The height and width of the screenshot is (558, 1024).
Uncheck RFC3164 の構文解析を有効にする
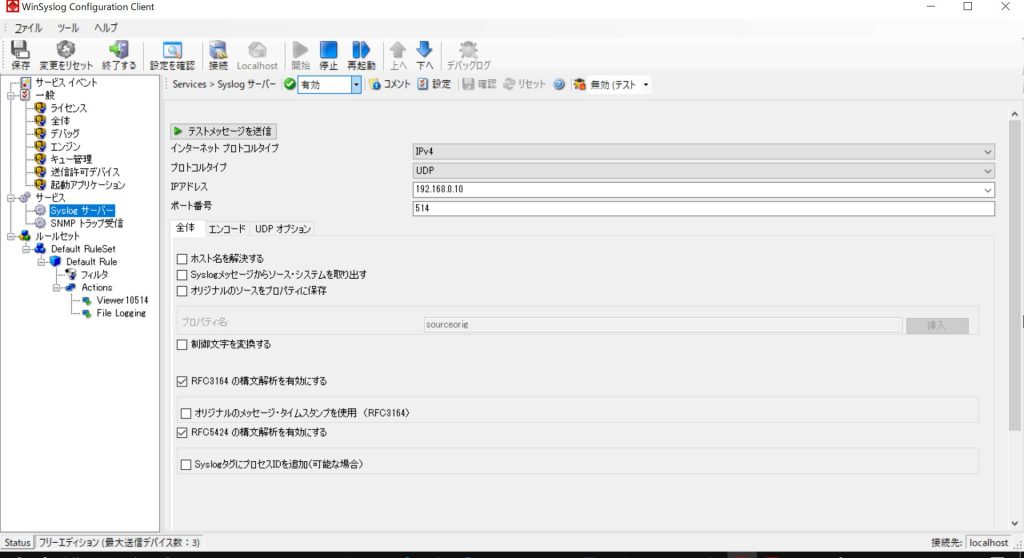182,381
